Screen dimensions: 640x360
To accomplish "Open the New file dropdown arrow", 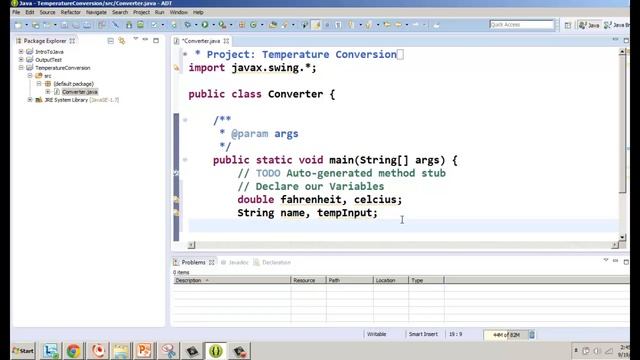I will 27,25.
